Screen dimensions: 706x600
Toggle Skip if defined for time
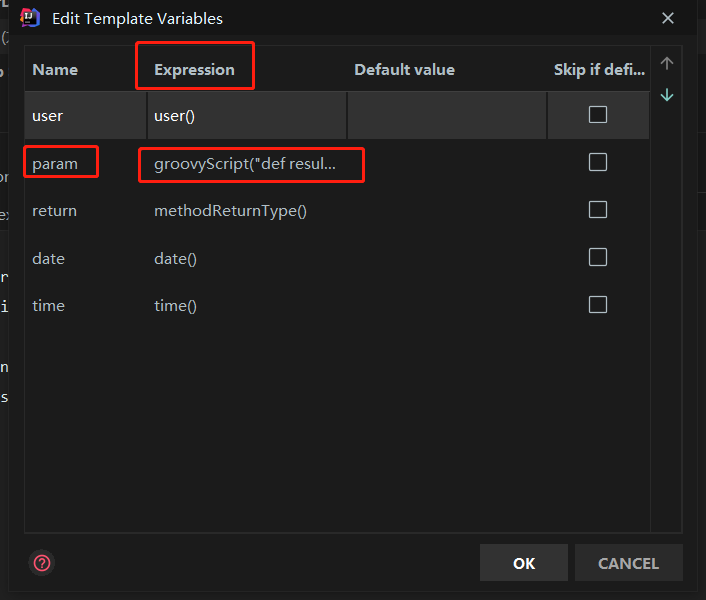coord(598,305)
